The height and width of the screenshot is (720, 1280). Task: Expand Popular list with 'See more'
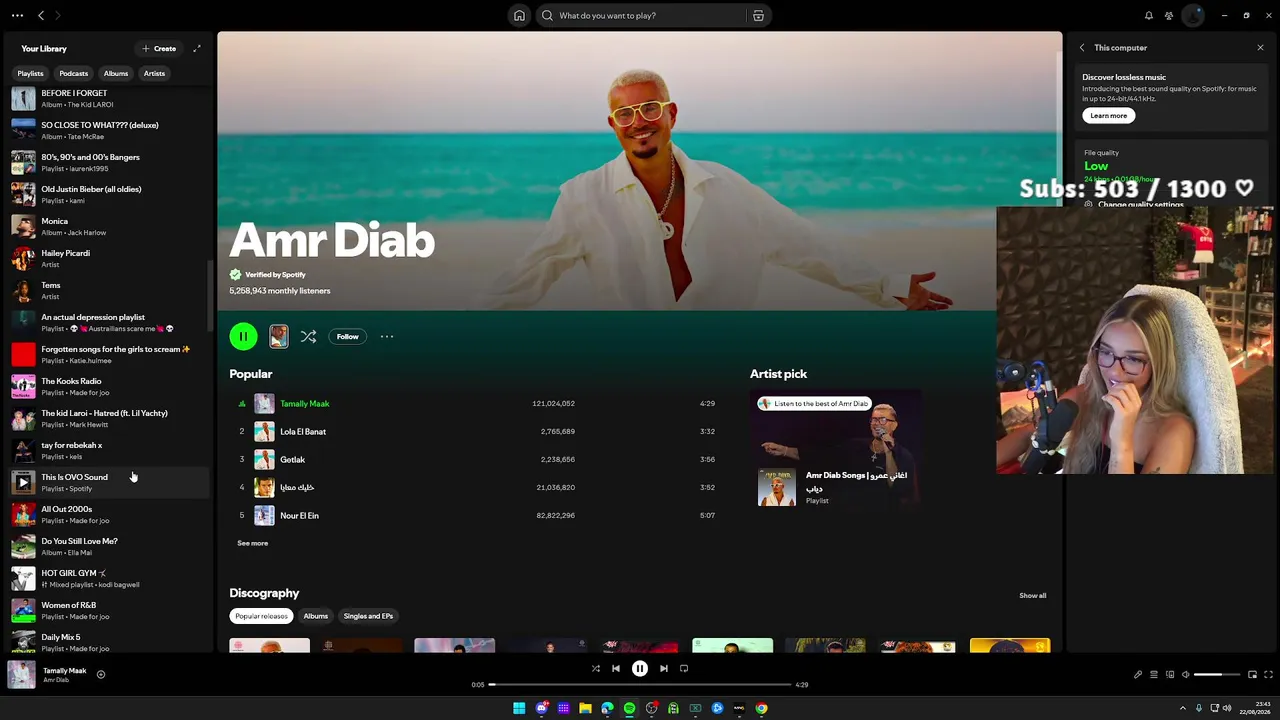[252, 543]
